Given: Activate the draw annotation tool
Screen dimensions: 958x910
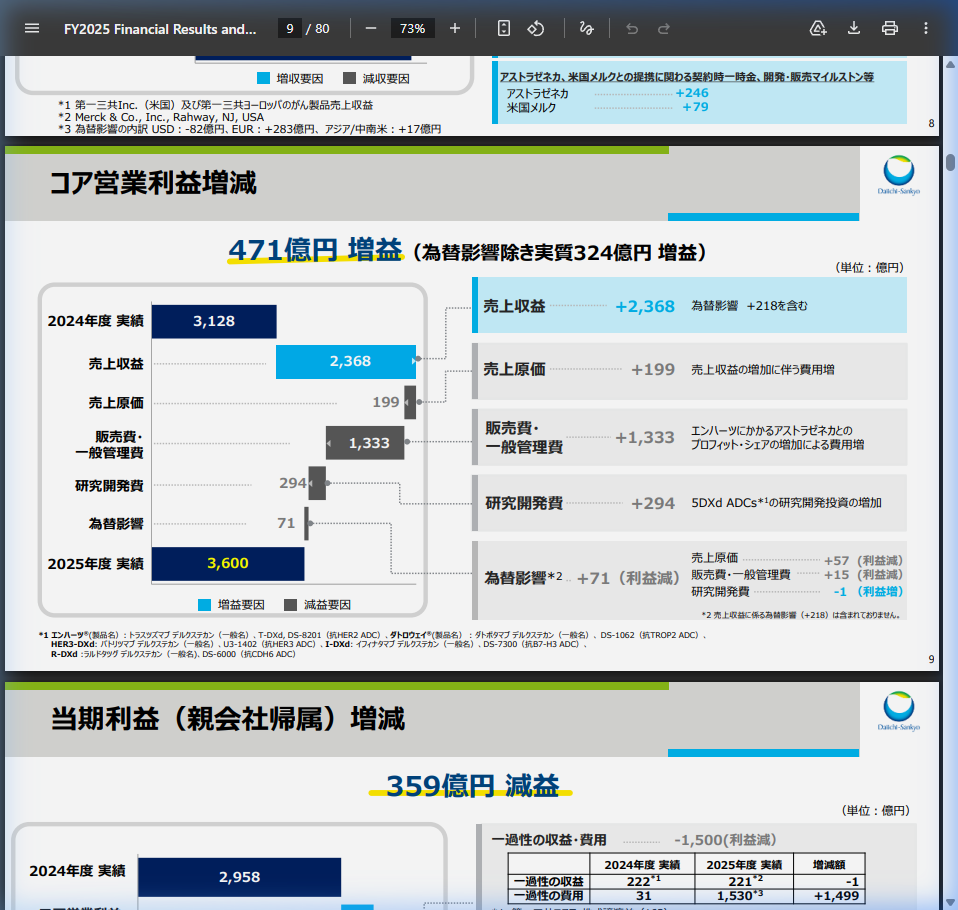Looking at the screenshot, I should (x=586, y=28).
